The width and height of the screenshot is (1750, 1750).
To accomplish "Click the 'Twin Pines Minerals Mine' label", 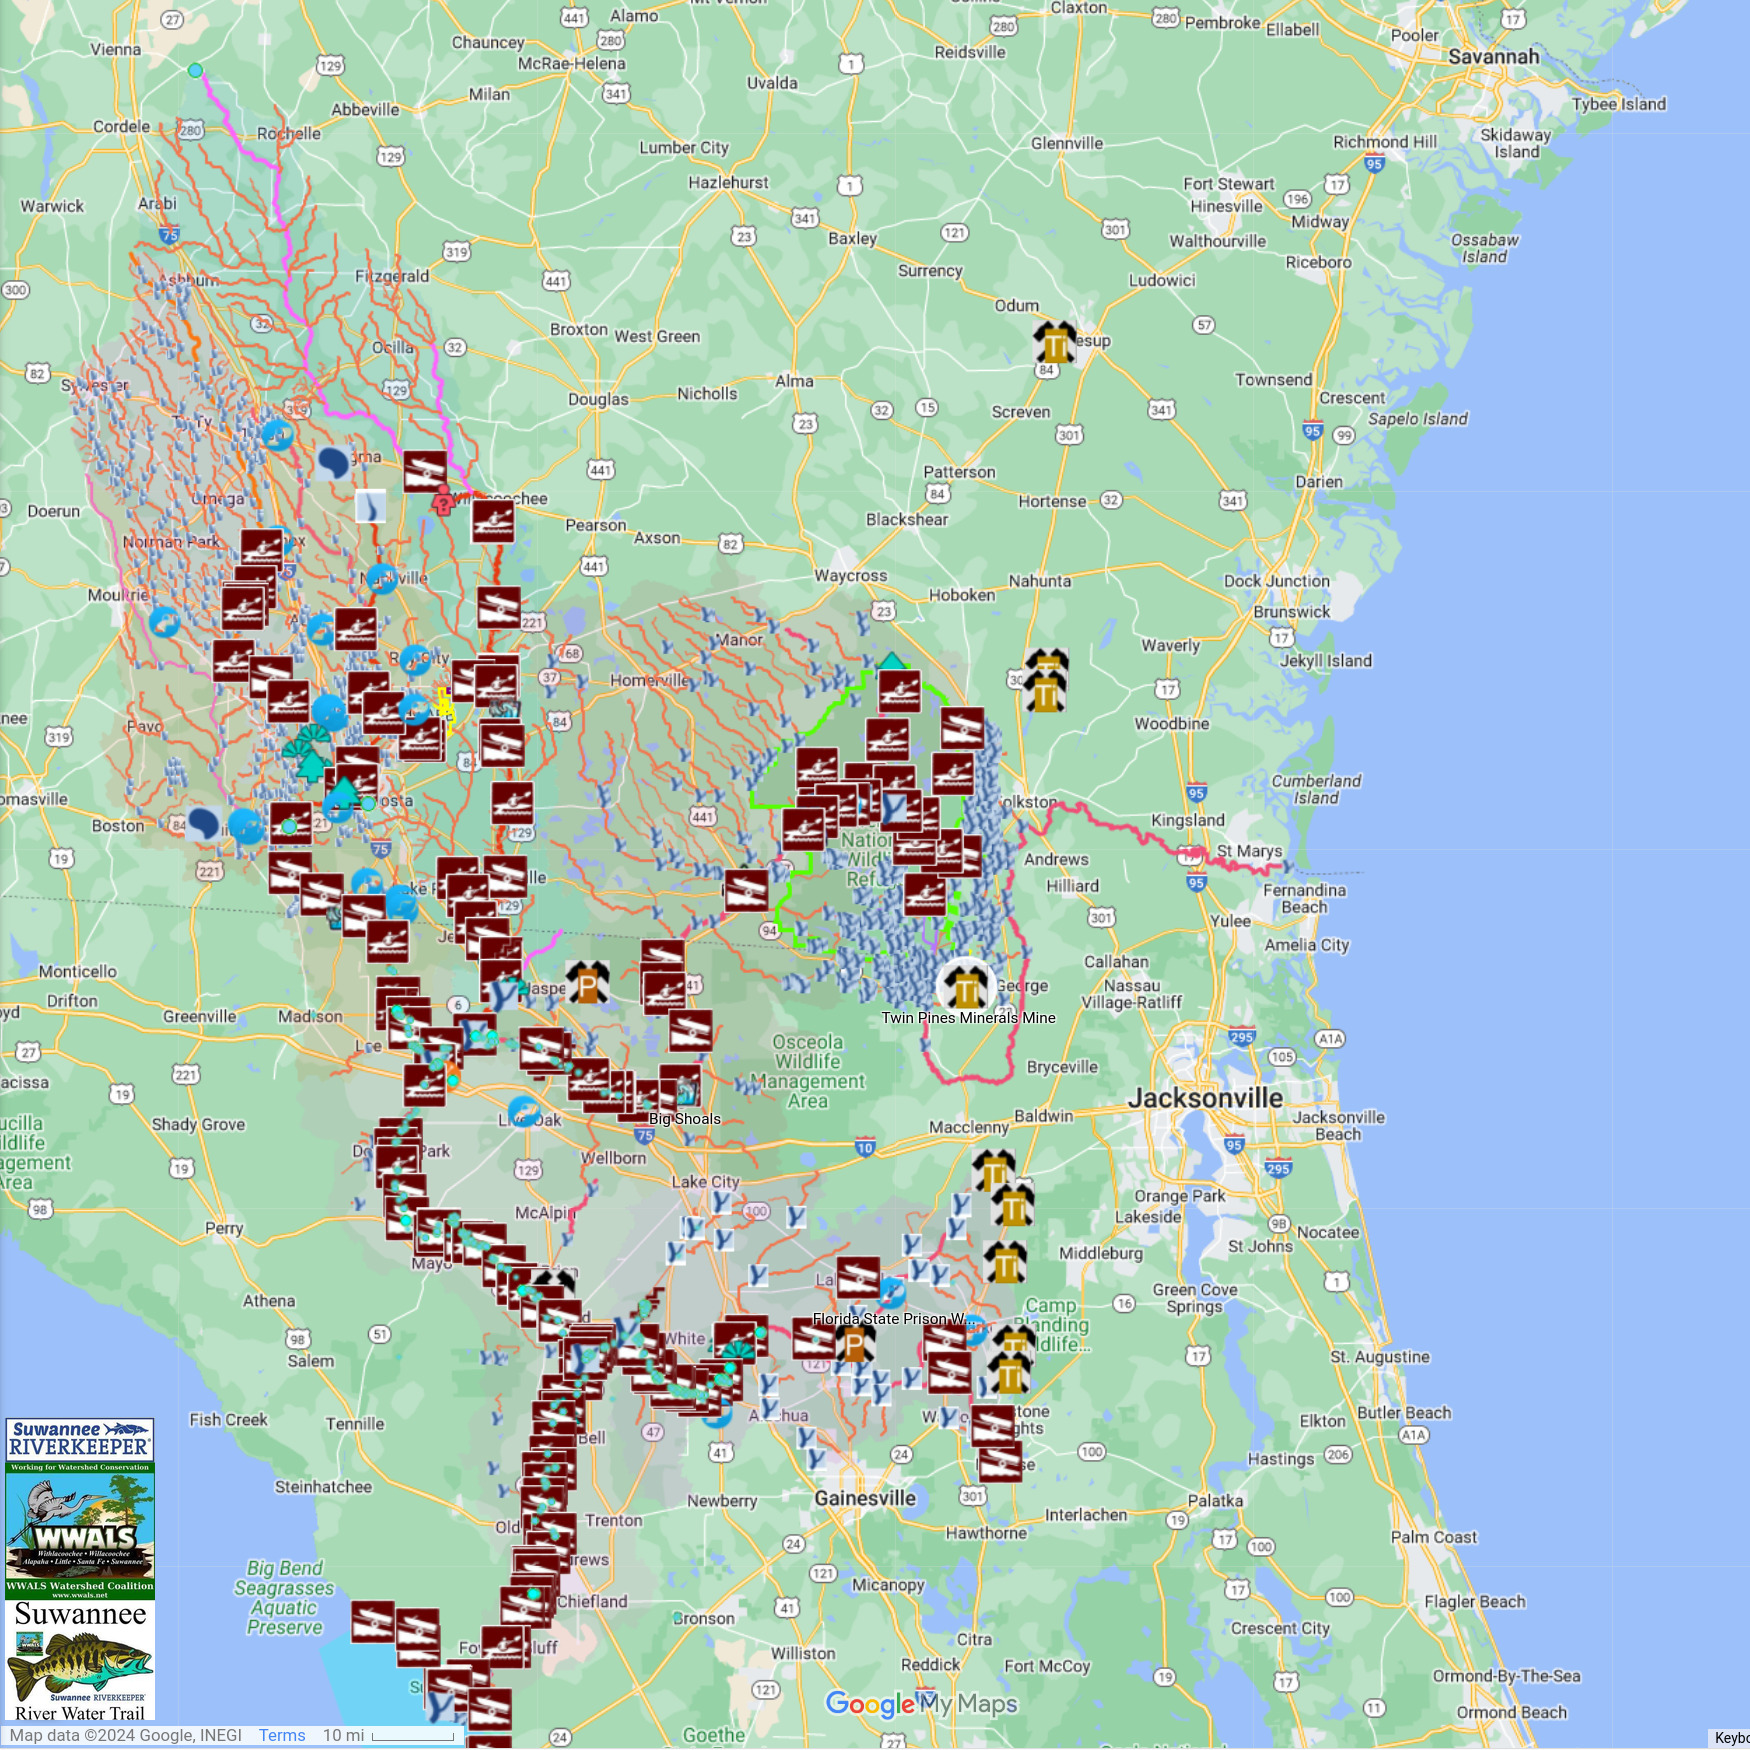I will point(968,1018).
